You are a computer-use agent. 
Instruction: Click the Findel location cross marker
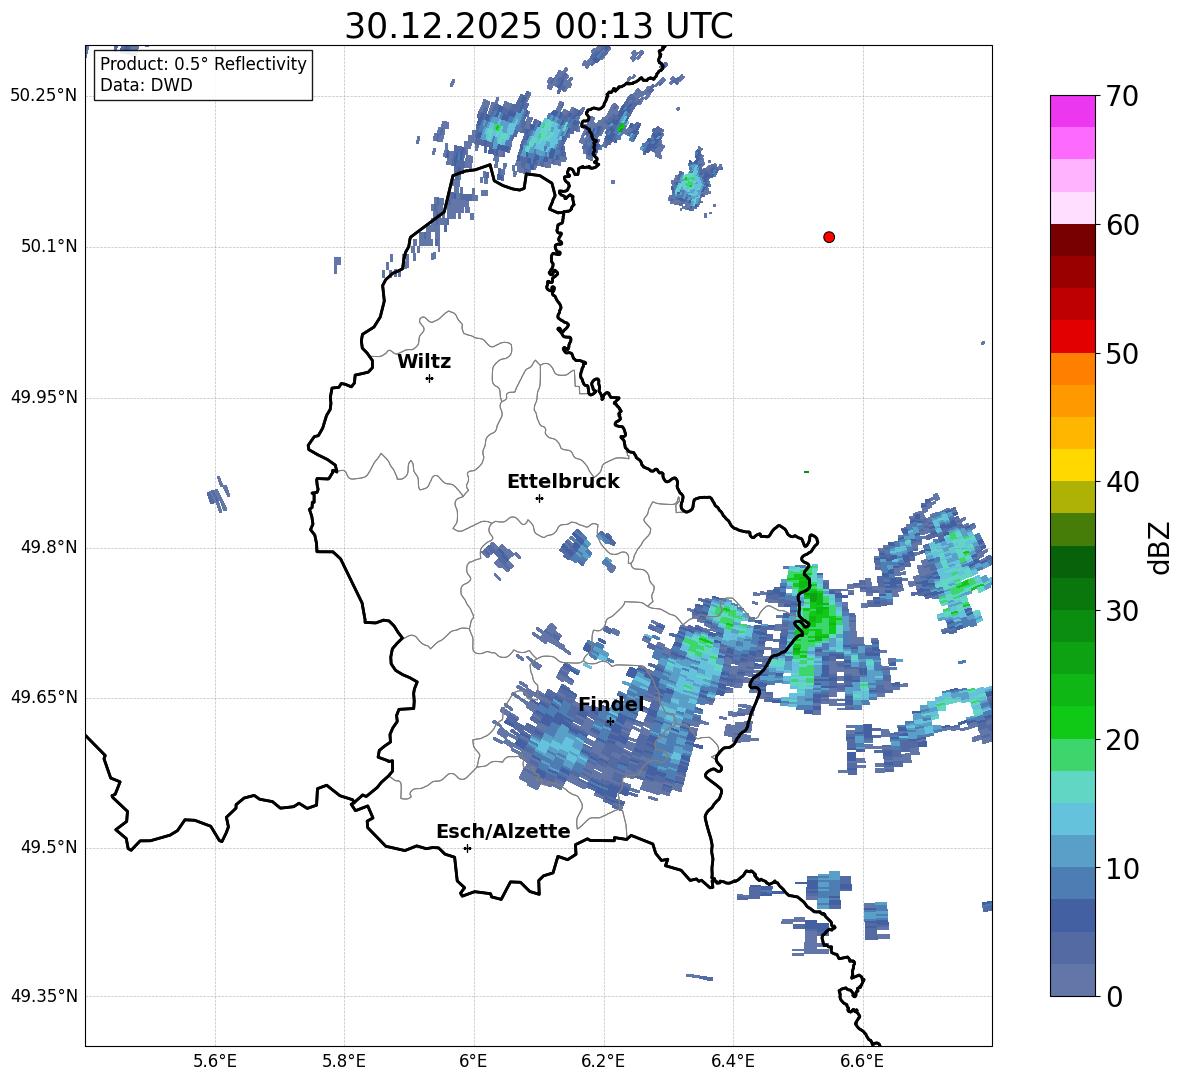pyautogui.click(x=610, y=721)
